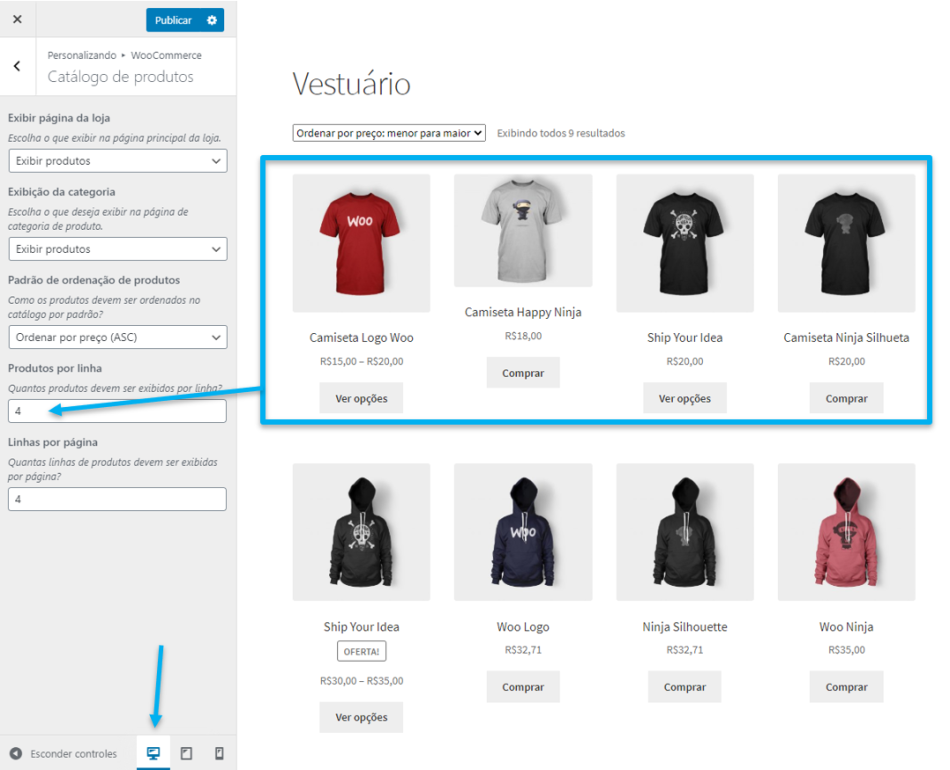Collapse sidebar using the round arrow icon

[x=16, y=754]
